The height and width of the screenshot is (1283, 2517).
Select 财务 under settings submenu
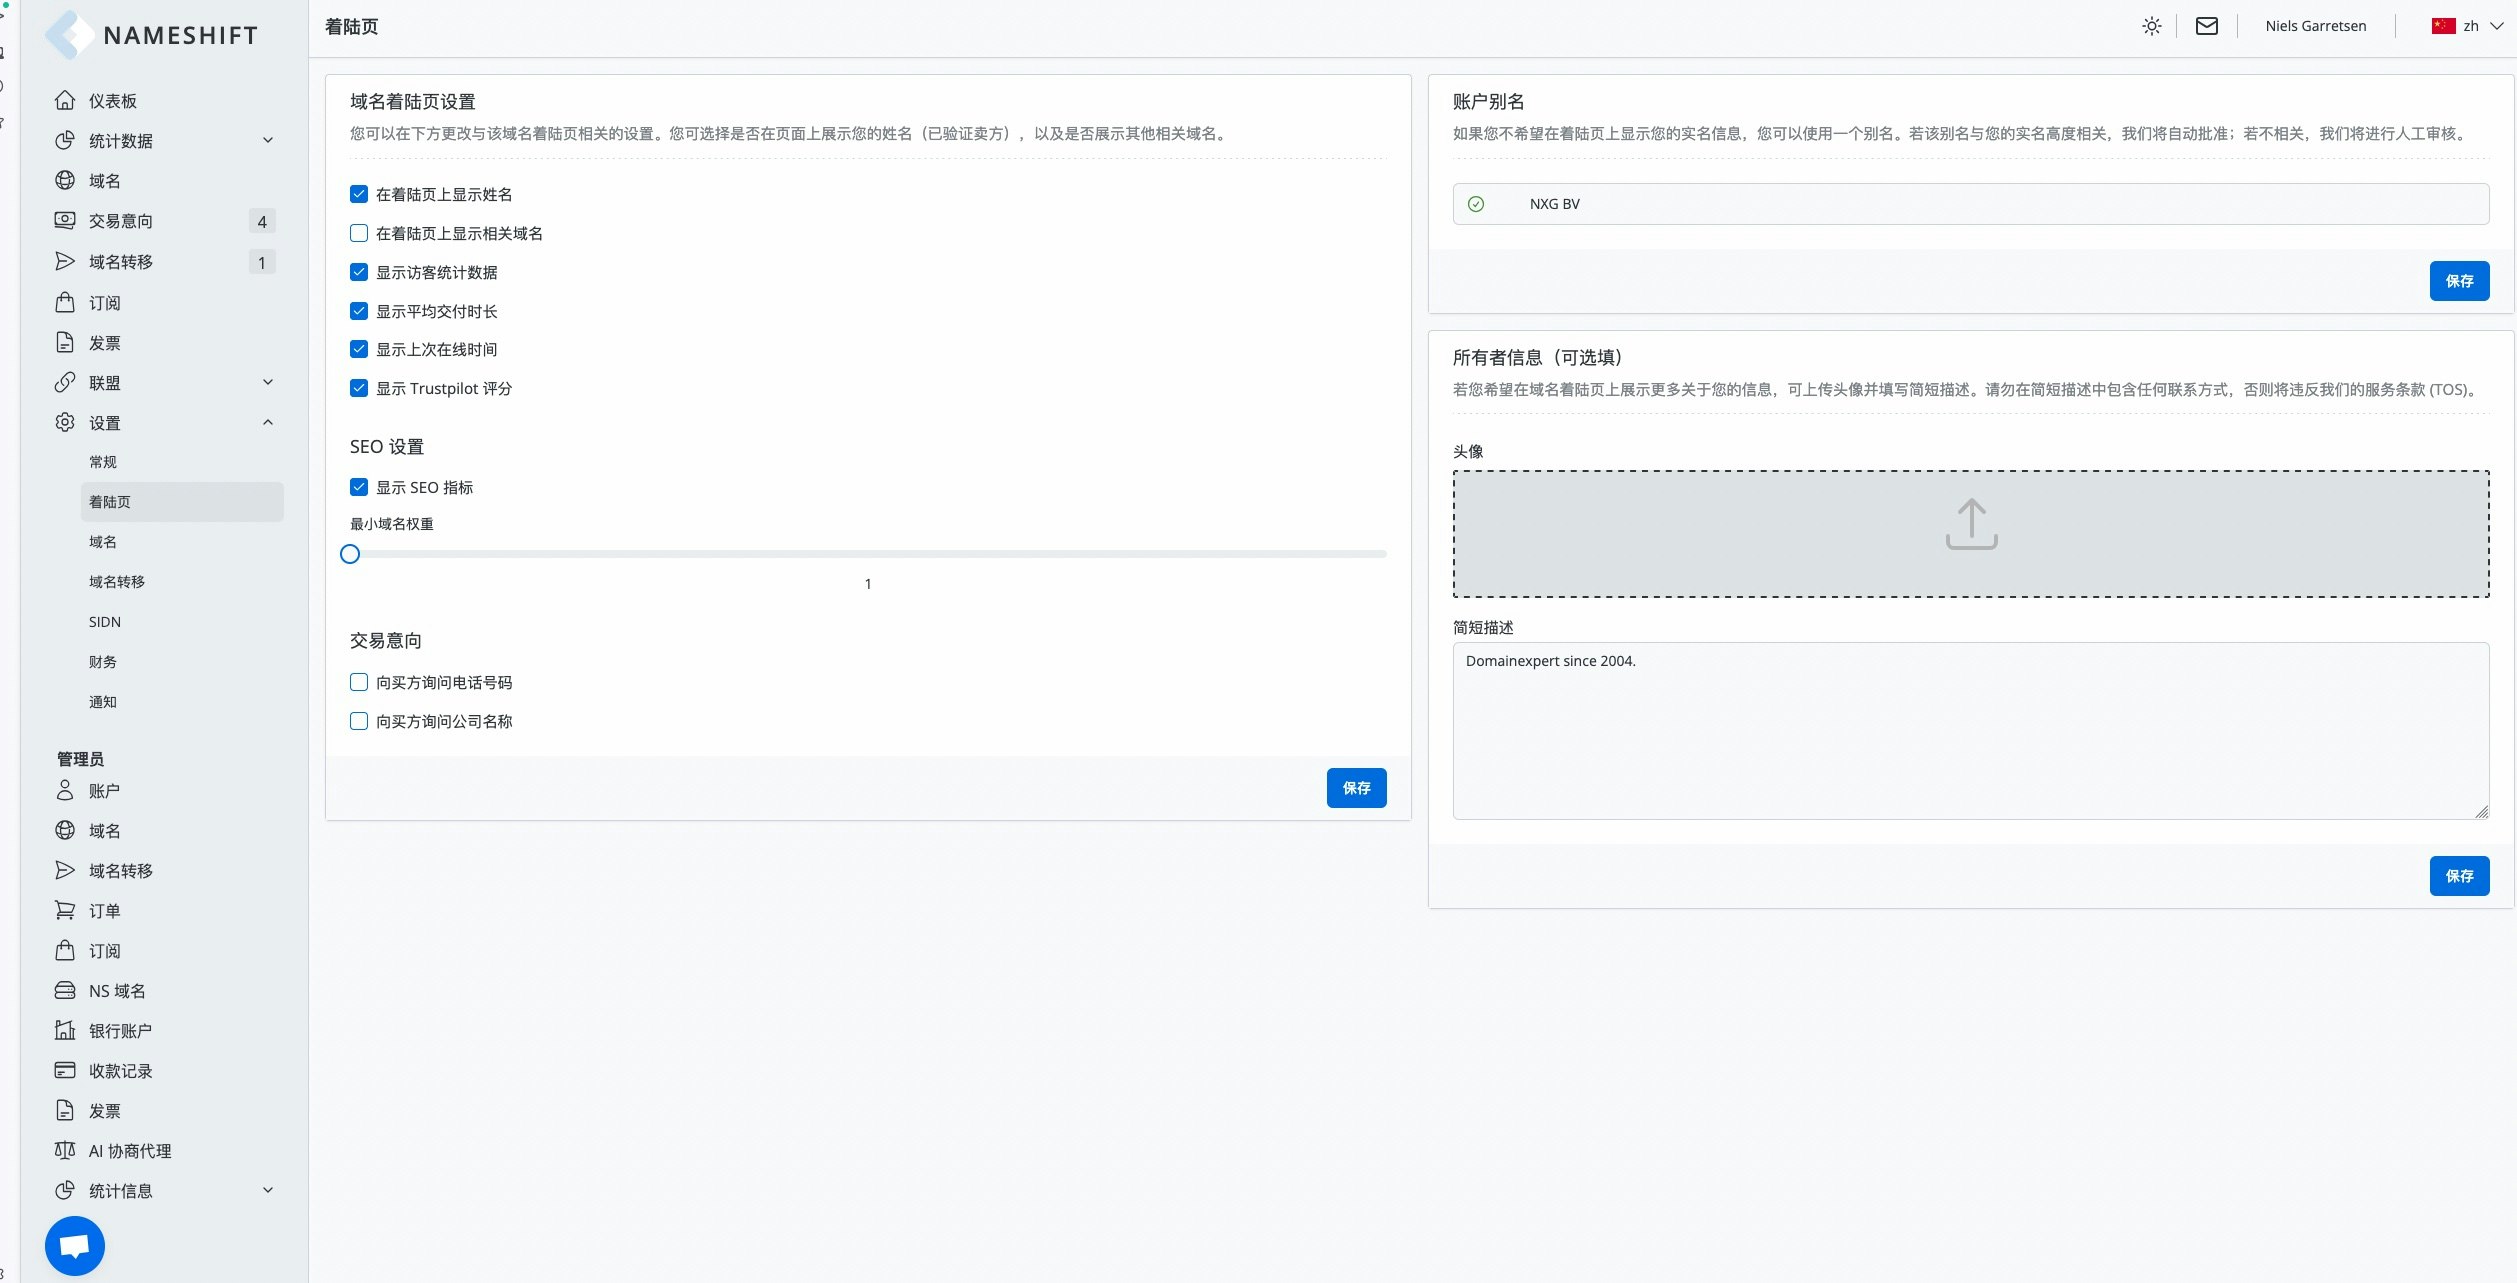pyautogui.click(x=103, y=662)
